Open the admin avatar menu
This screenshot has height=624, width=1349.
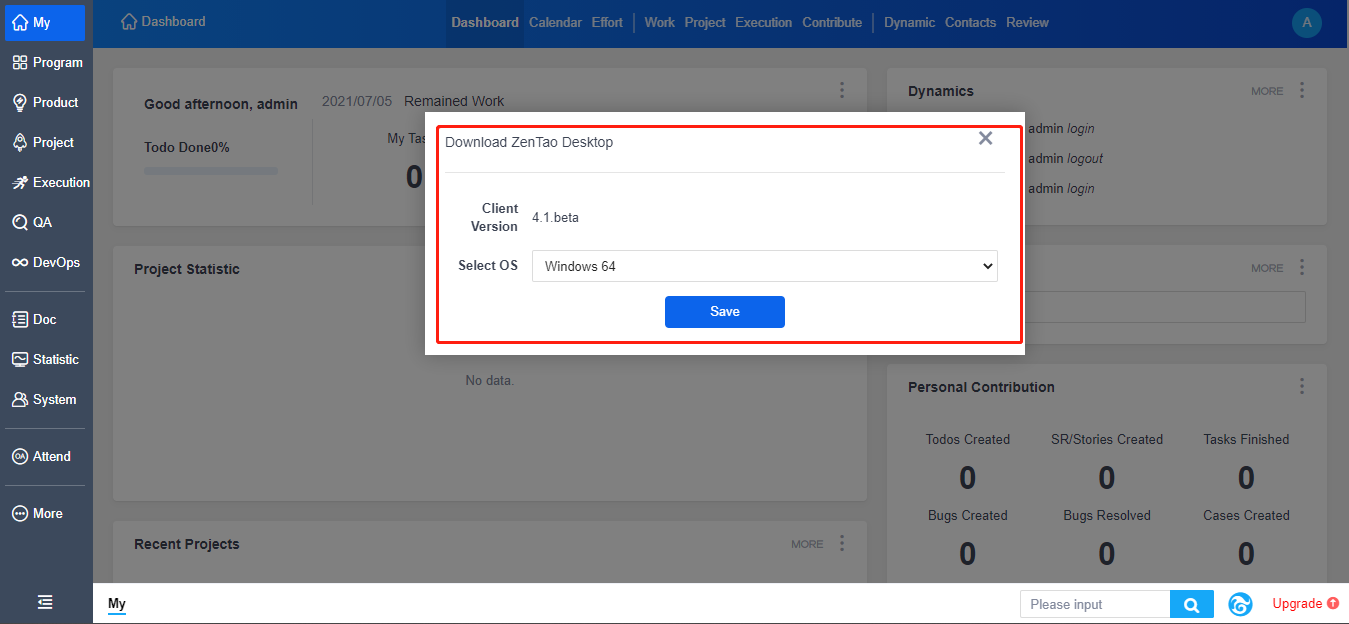tap(1307, 23)
